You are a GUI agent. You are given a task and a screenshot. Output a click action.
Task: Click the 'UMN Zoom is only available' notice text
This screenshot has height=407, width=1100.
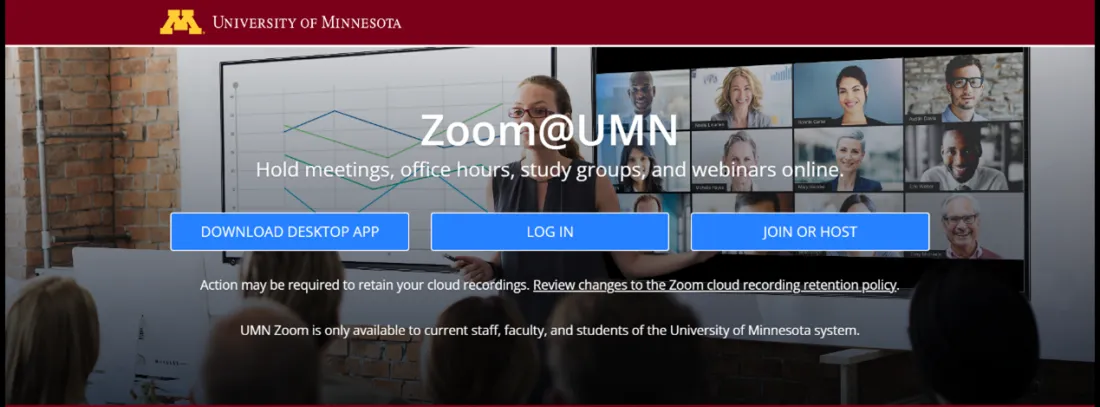(550, 330)
